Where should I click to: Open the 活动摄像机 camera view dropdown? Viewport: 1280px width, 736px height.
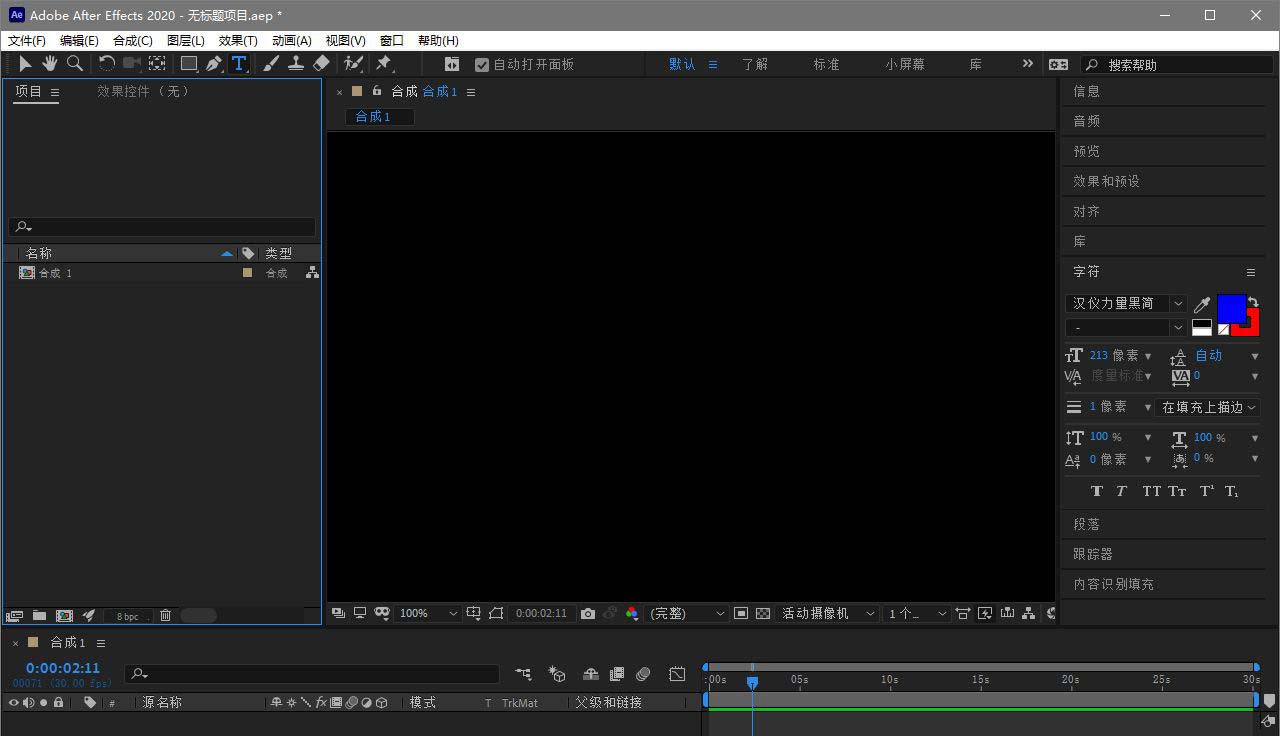[x=828, y=613]
